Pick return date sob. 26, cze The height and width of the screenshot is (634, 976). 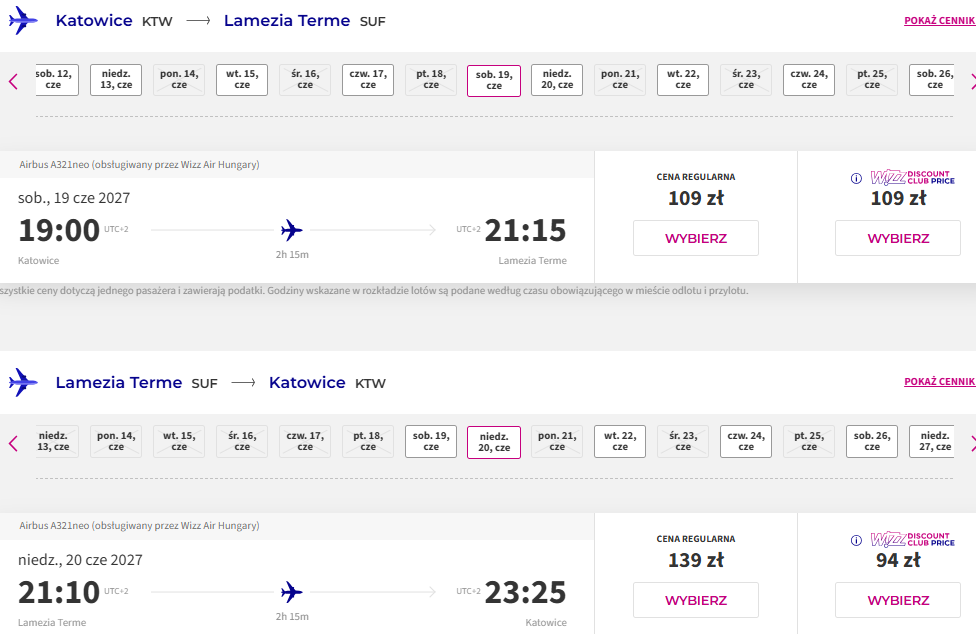pos(872,441)
